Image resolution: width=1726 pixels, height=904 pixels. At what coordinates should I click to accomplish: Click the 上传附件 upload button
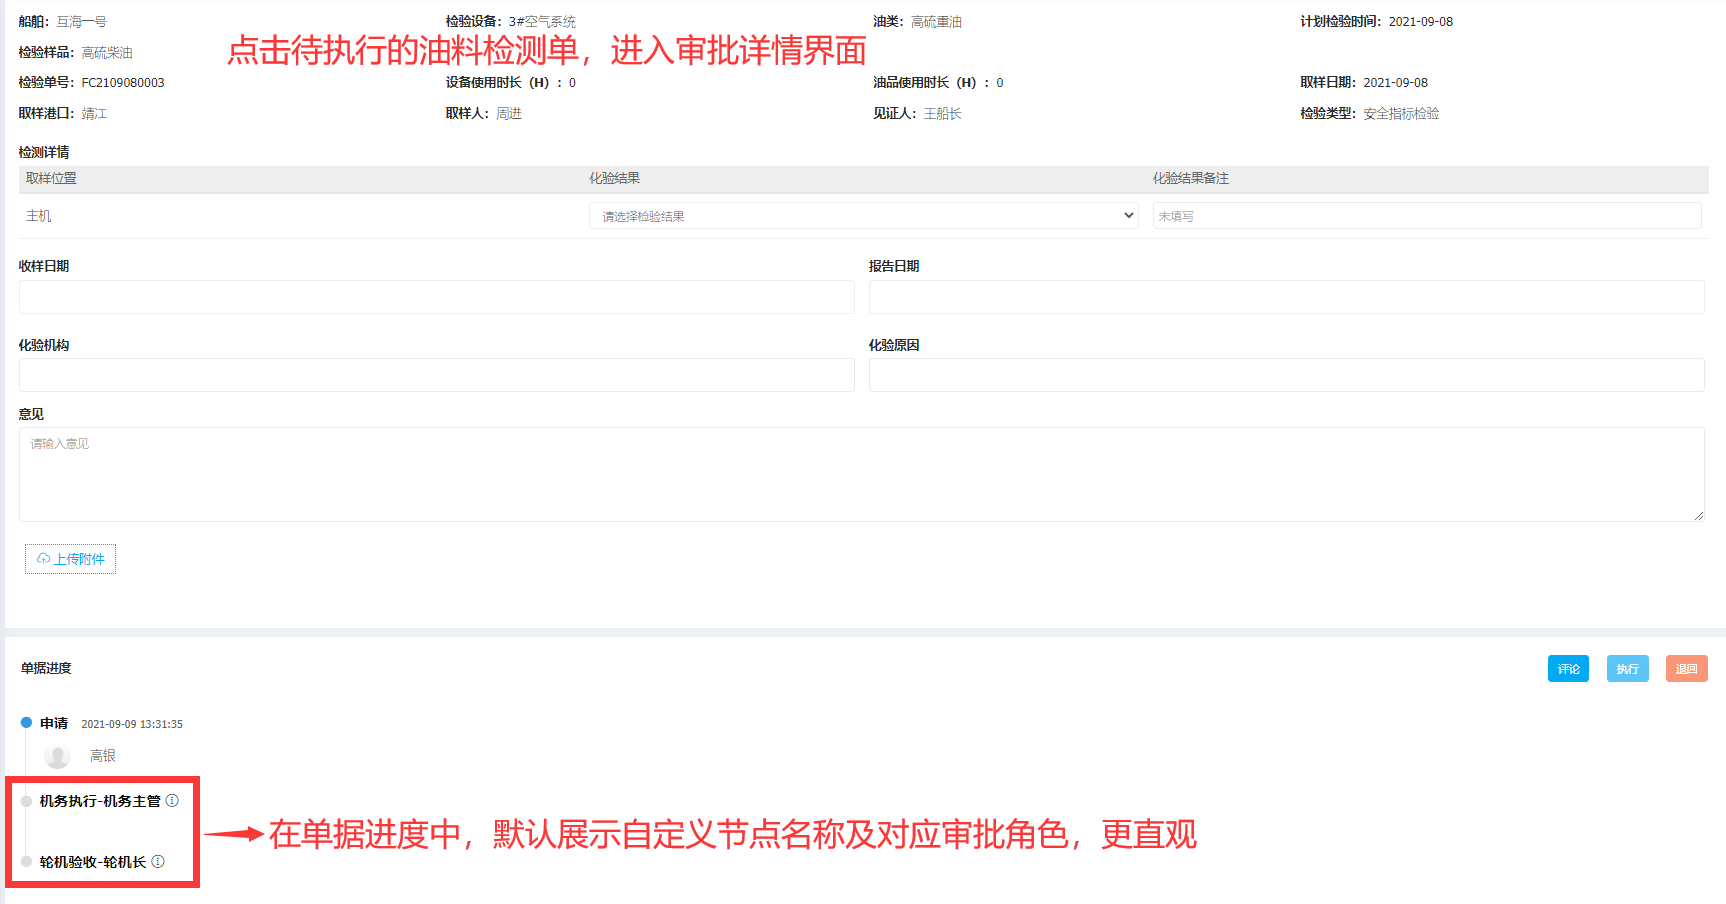coord(70,559)
